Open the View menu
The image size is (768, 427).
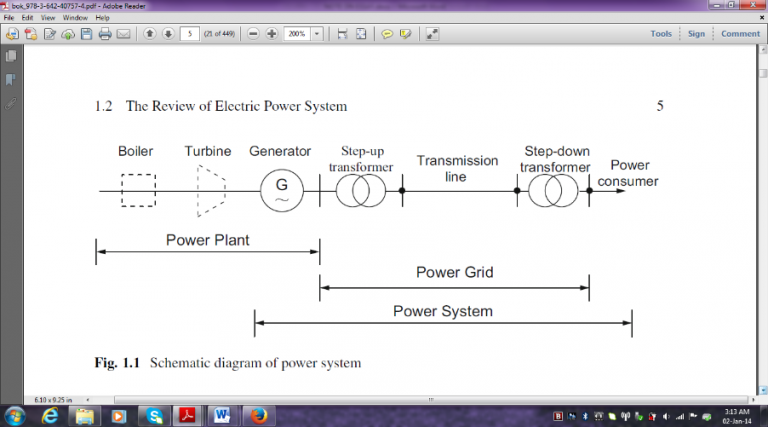(48, 18)
